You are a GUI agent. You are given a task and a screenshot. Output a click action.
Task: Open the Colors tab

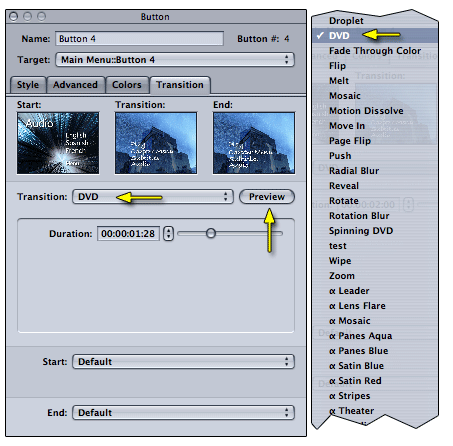[127, 85]
